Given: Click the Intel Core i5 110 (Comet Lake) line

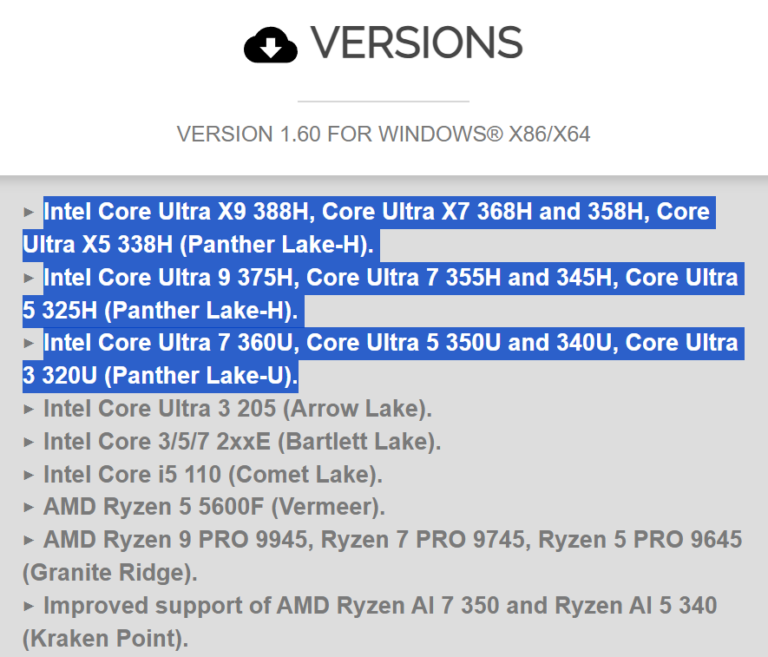Looking at the screenshot, I should (x=213, y=475).
